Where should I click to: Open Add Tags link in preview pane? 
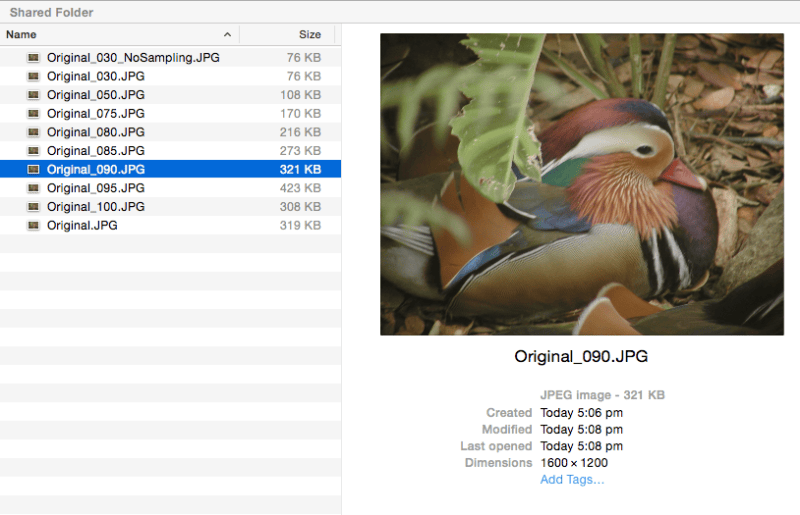tap(572, 480)
